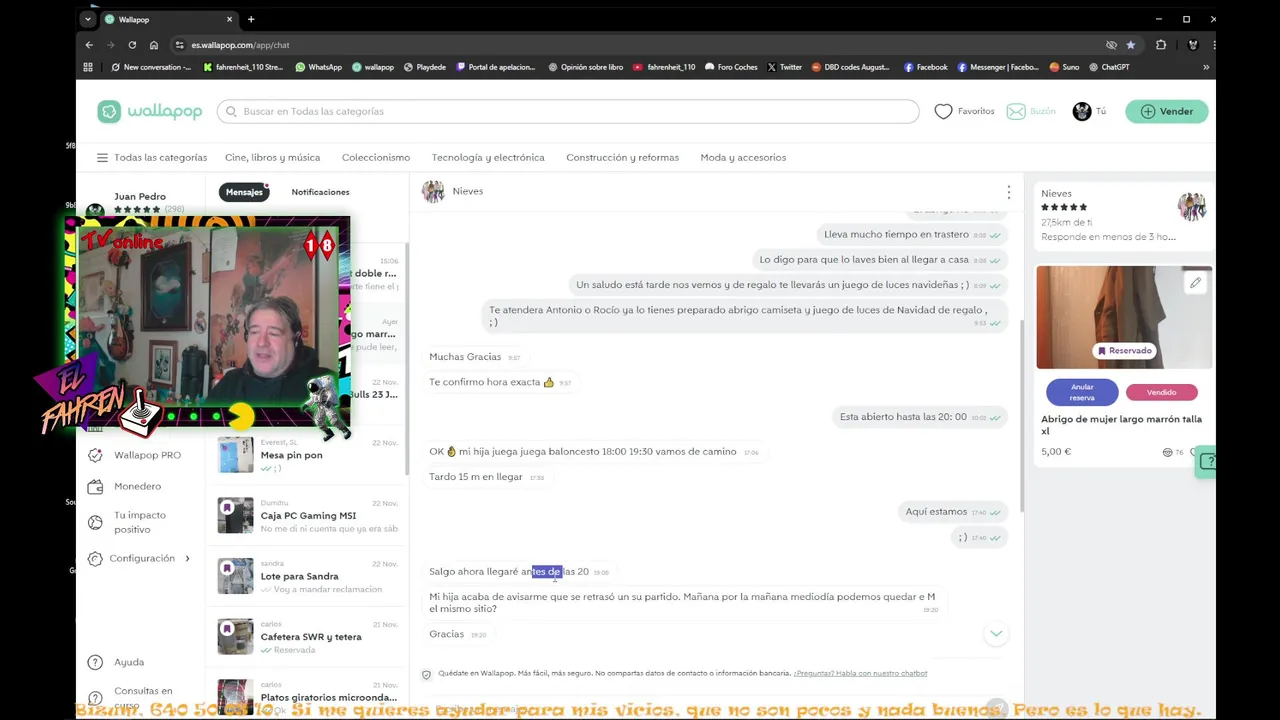Jump to latest message arrow

[995, 633]
